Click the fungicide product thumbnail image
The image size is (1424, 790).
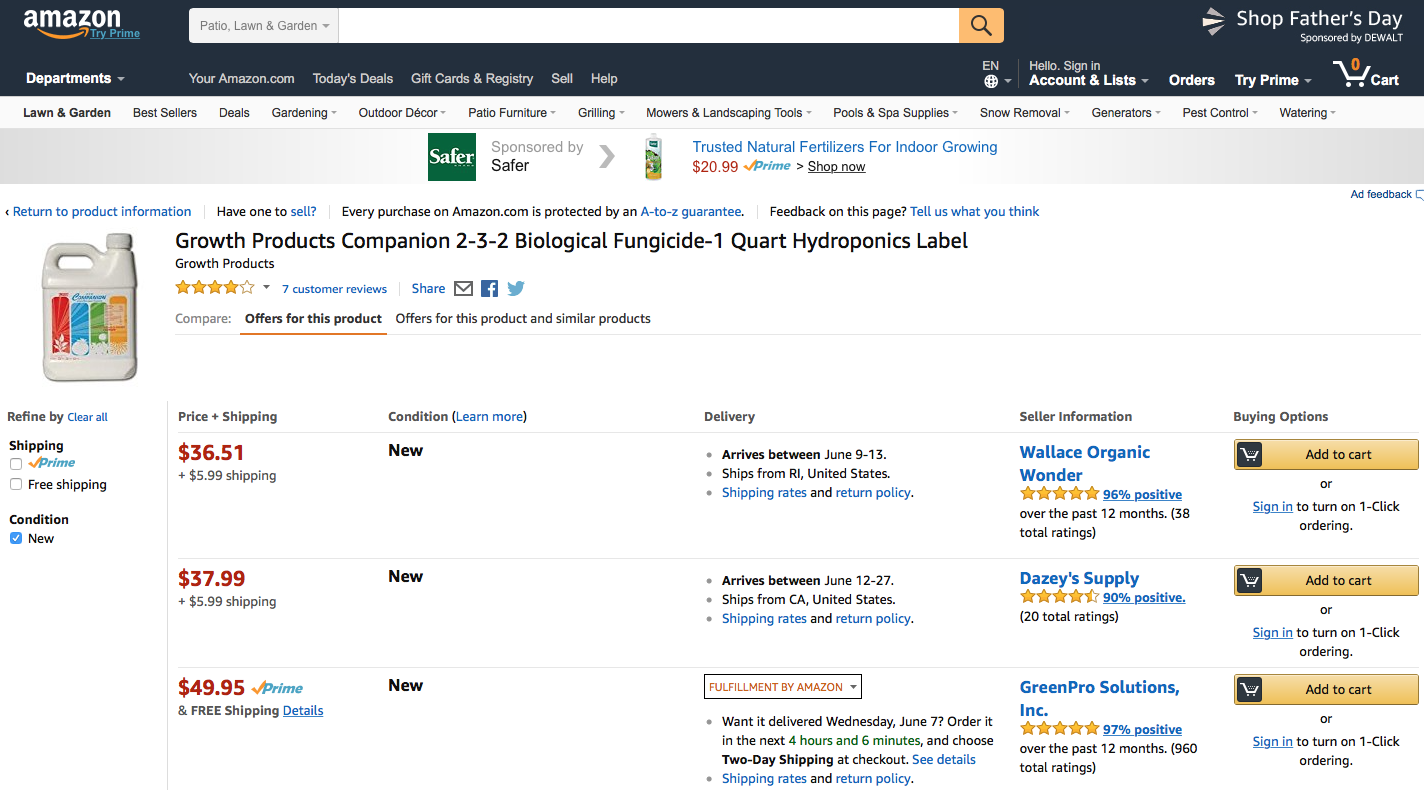click(88, 307)
